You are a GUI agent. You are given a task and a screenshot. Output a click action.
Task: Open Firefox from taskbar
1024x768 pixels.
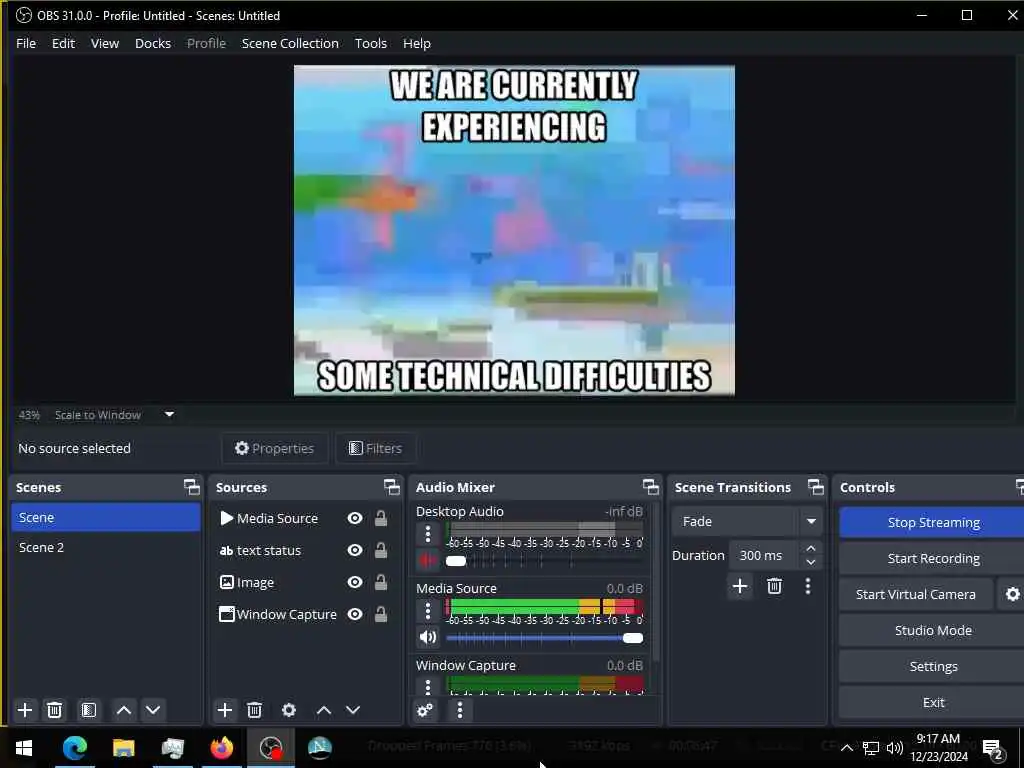click(221, 747)
